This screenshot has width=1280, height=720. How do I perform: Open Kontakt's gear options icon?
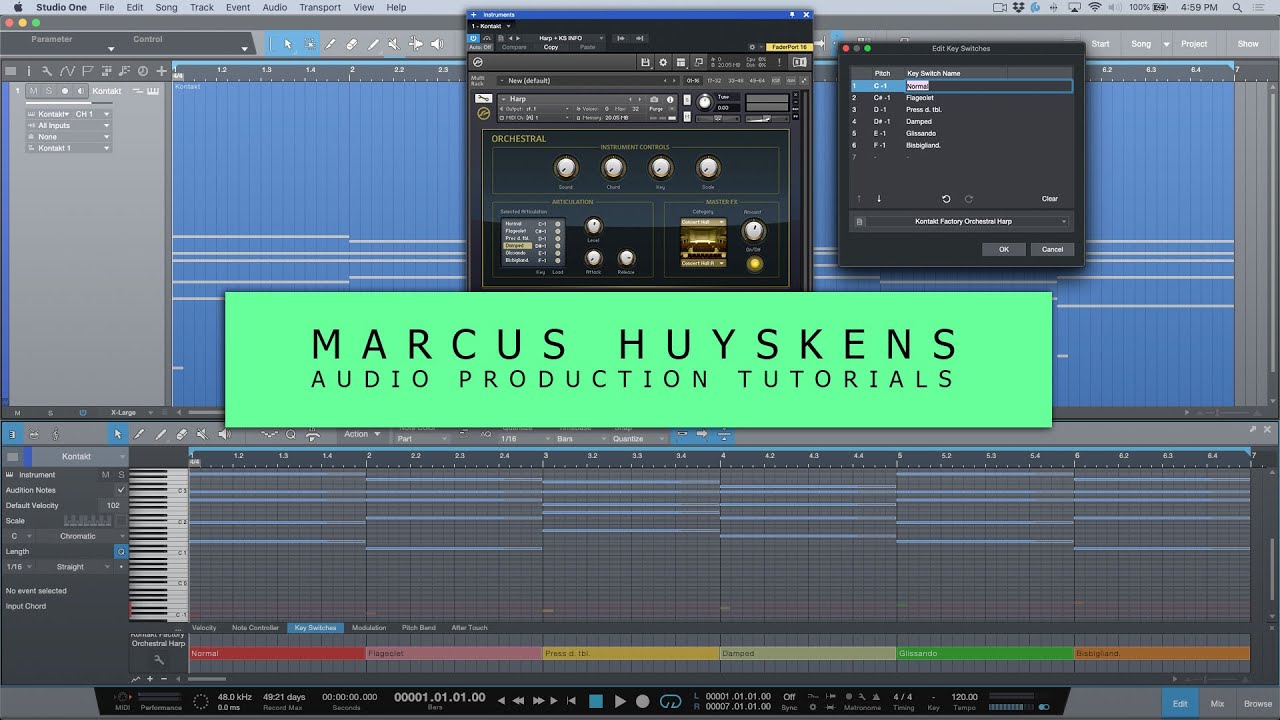[661, 62]
